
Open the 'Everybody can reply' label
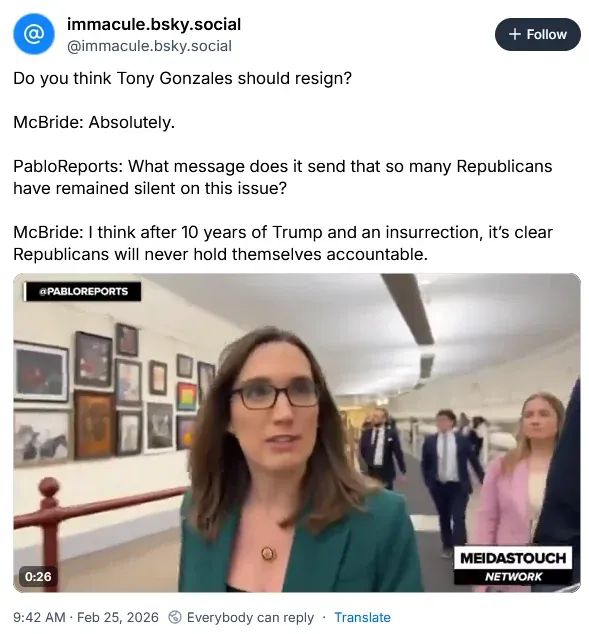[250, 617]
